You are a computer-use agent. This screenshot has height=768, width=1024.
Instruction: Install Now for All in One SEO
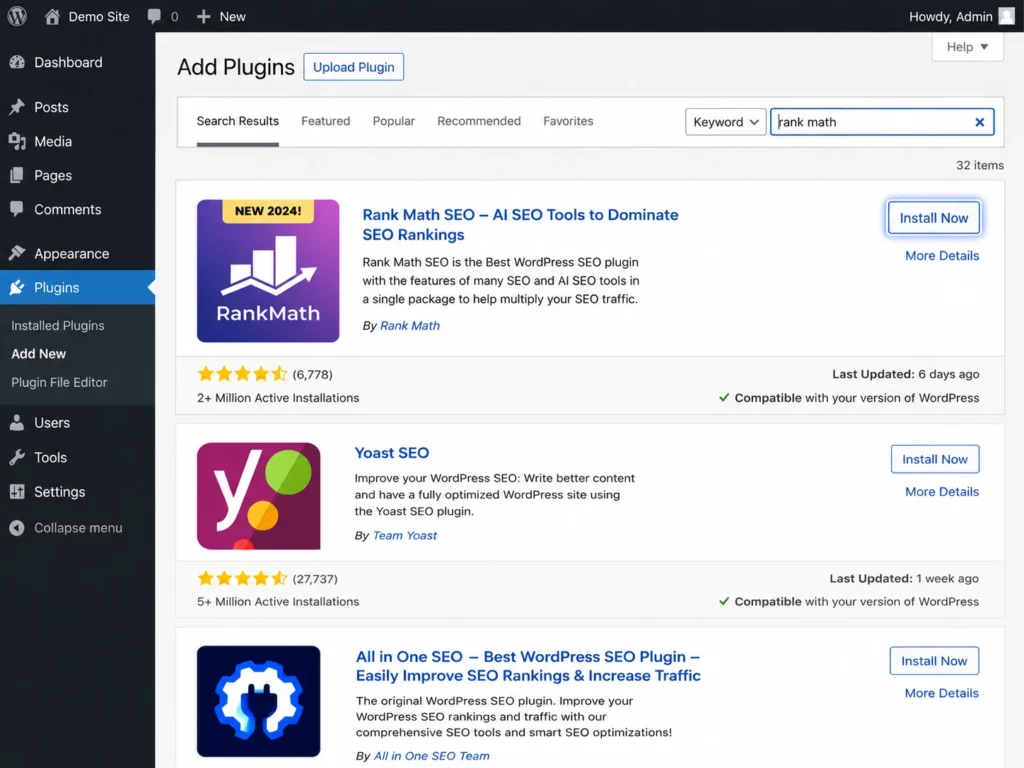pyautogui.click(x=934, y=661)
